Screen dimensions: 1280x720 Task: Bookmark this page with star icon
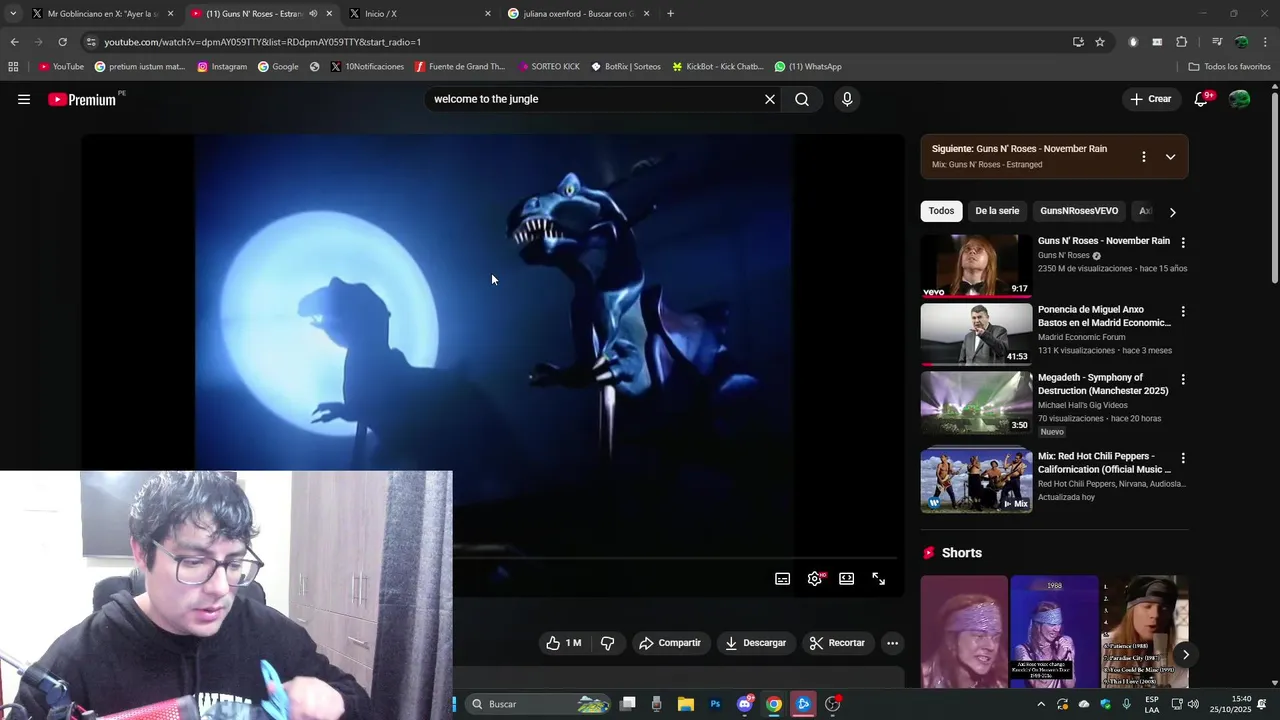point(1100,42)
